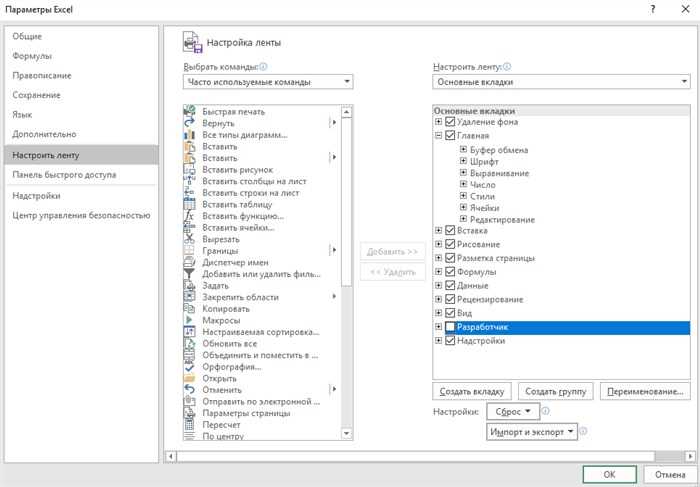Click the Диспетчер имен icon
700x487 pixels.
pyautogui.click(x=189, y=262)
